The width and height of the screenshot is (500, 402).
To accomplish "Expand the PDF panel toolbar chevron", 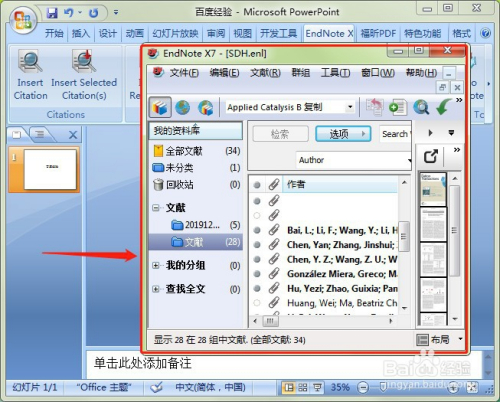I will pyautogui.click(x=457, y=150).
